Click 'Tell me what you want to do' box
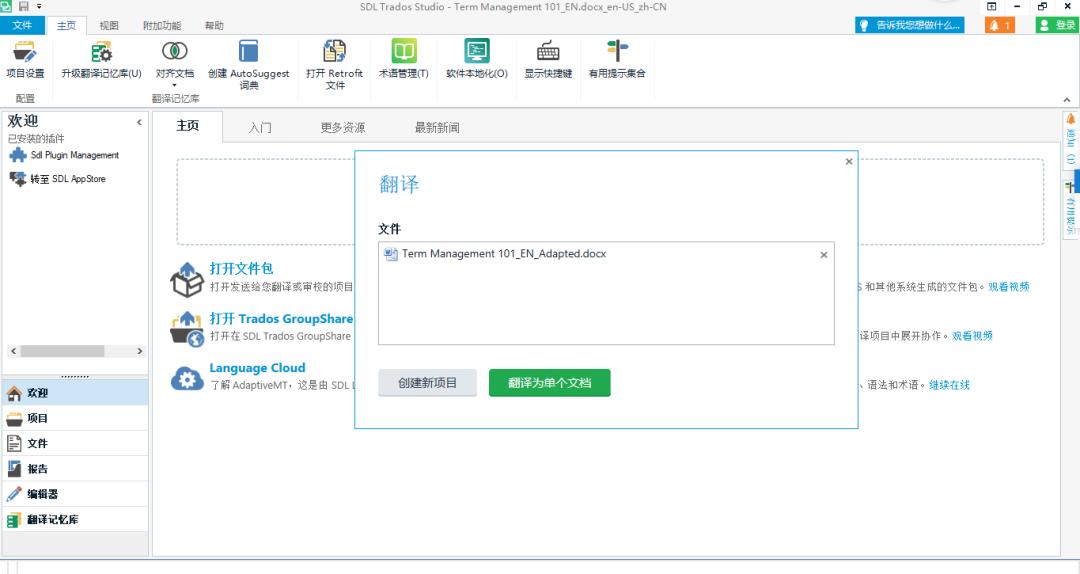 point(909,25)
